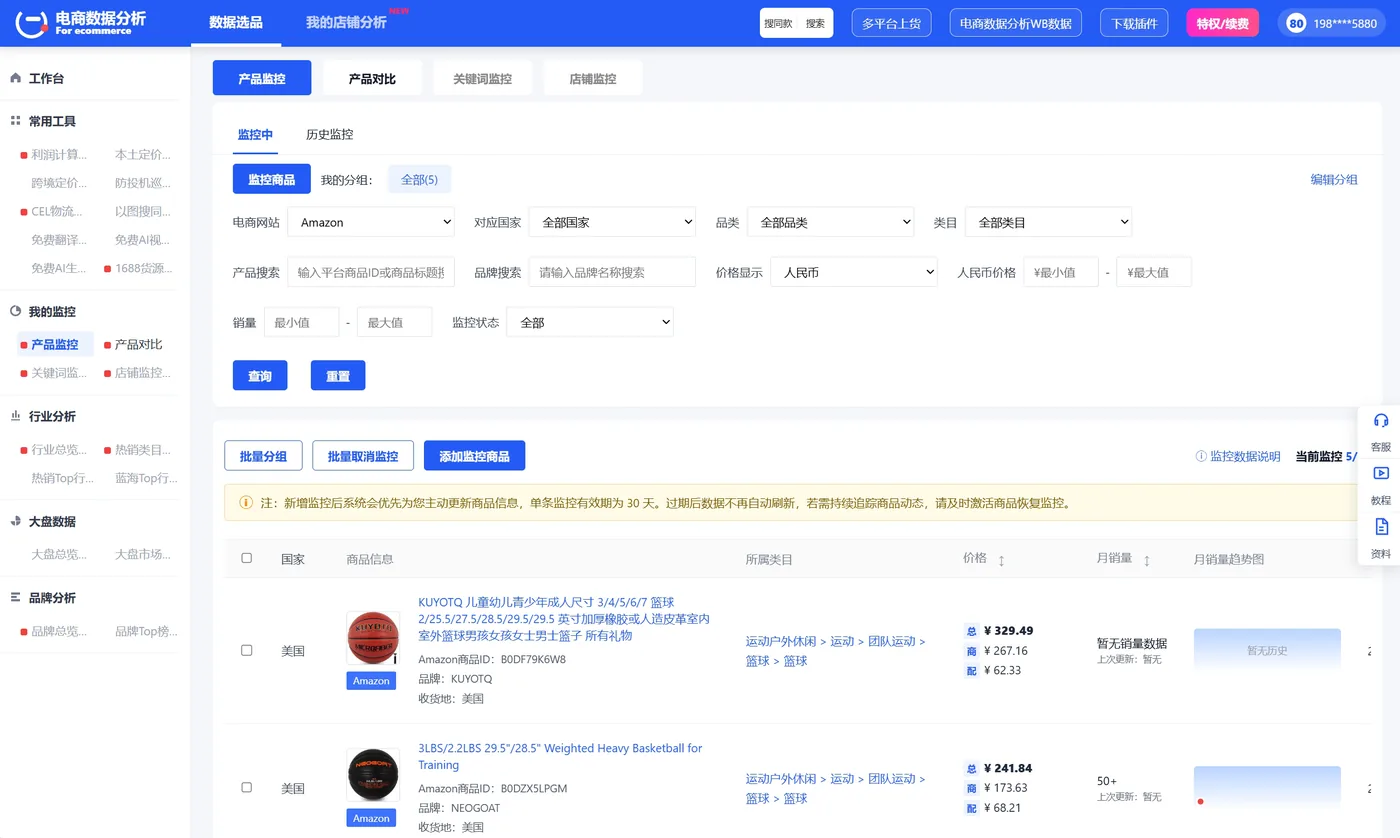Open the 监控状态 全部 dropdown
This screenshot has height=838, width=1400.
pyautogui.click(x=590, y=322)
